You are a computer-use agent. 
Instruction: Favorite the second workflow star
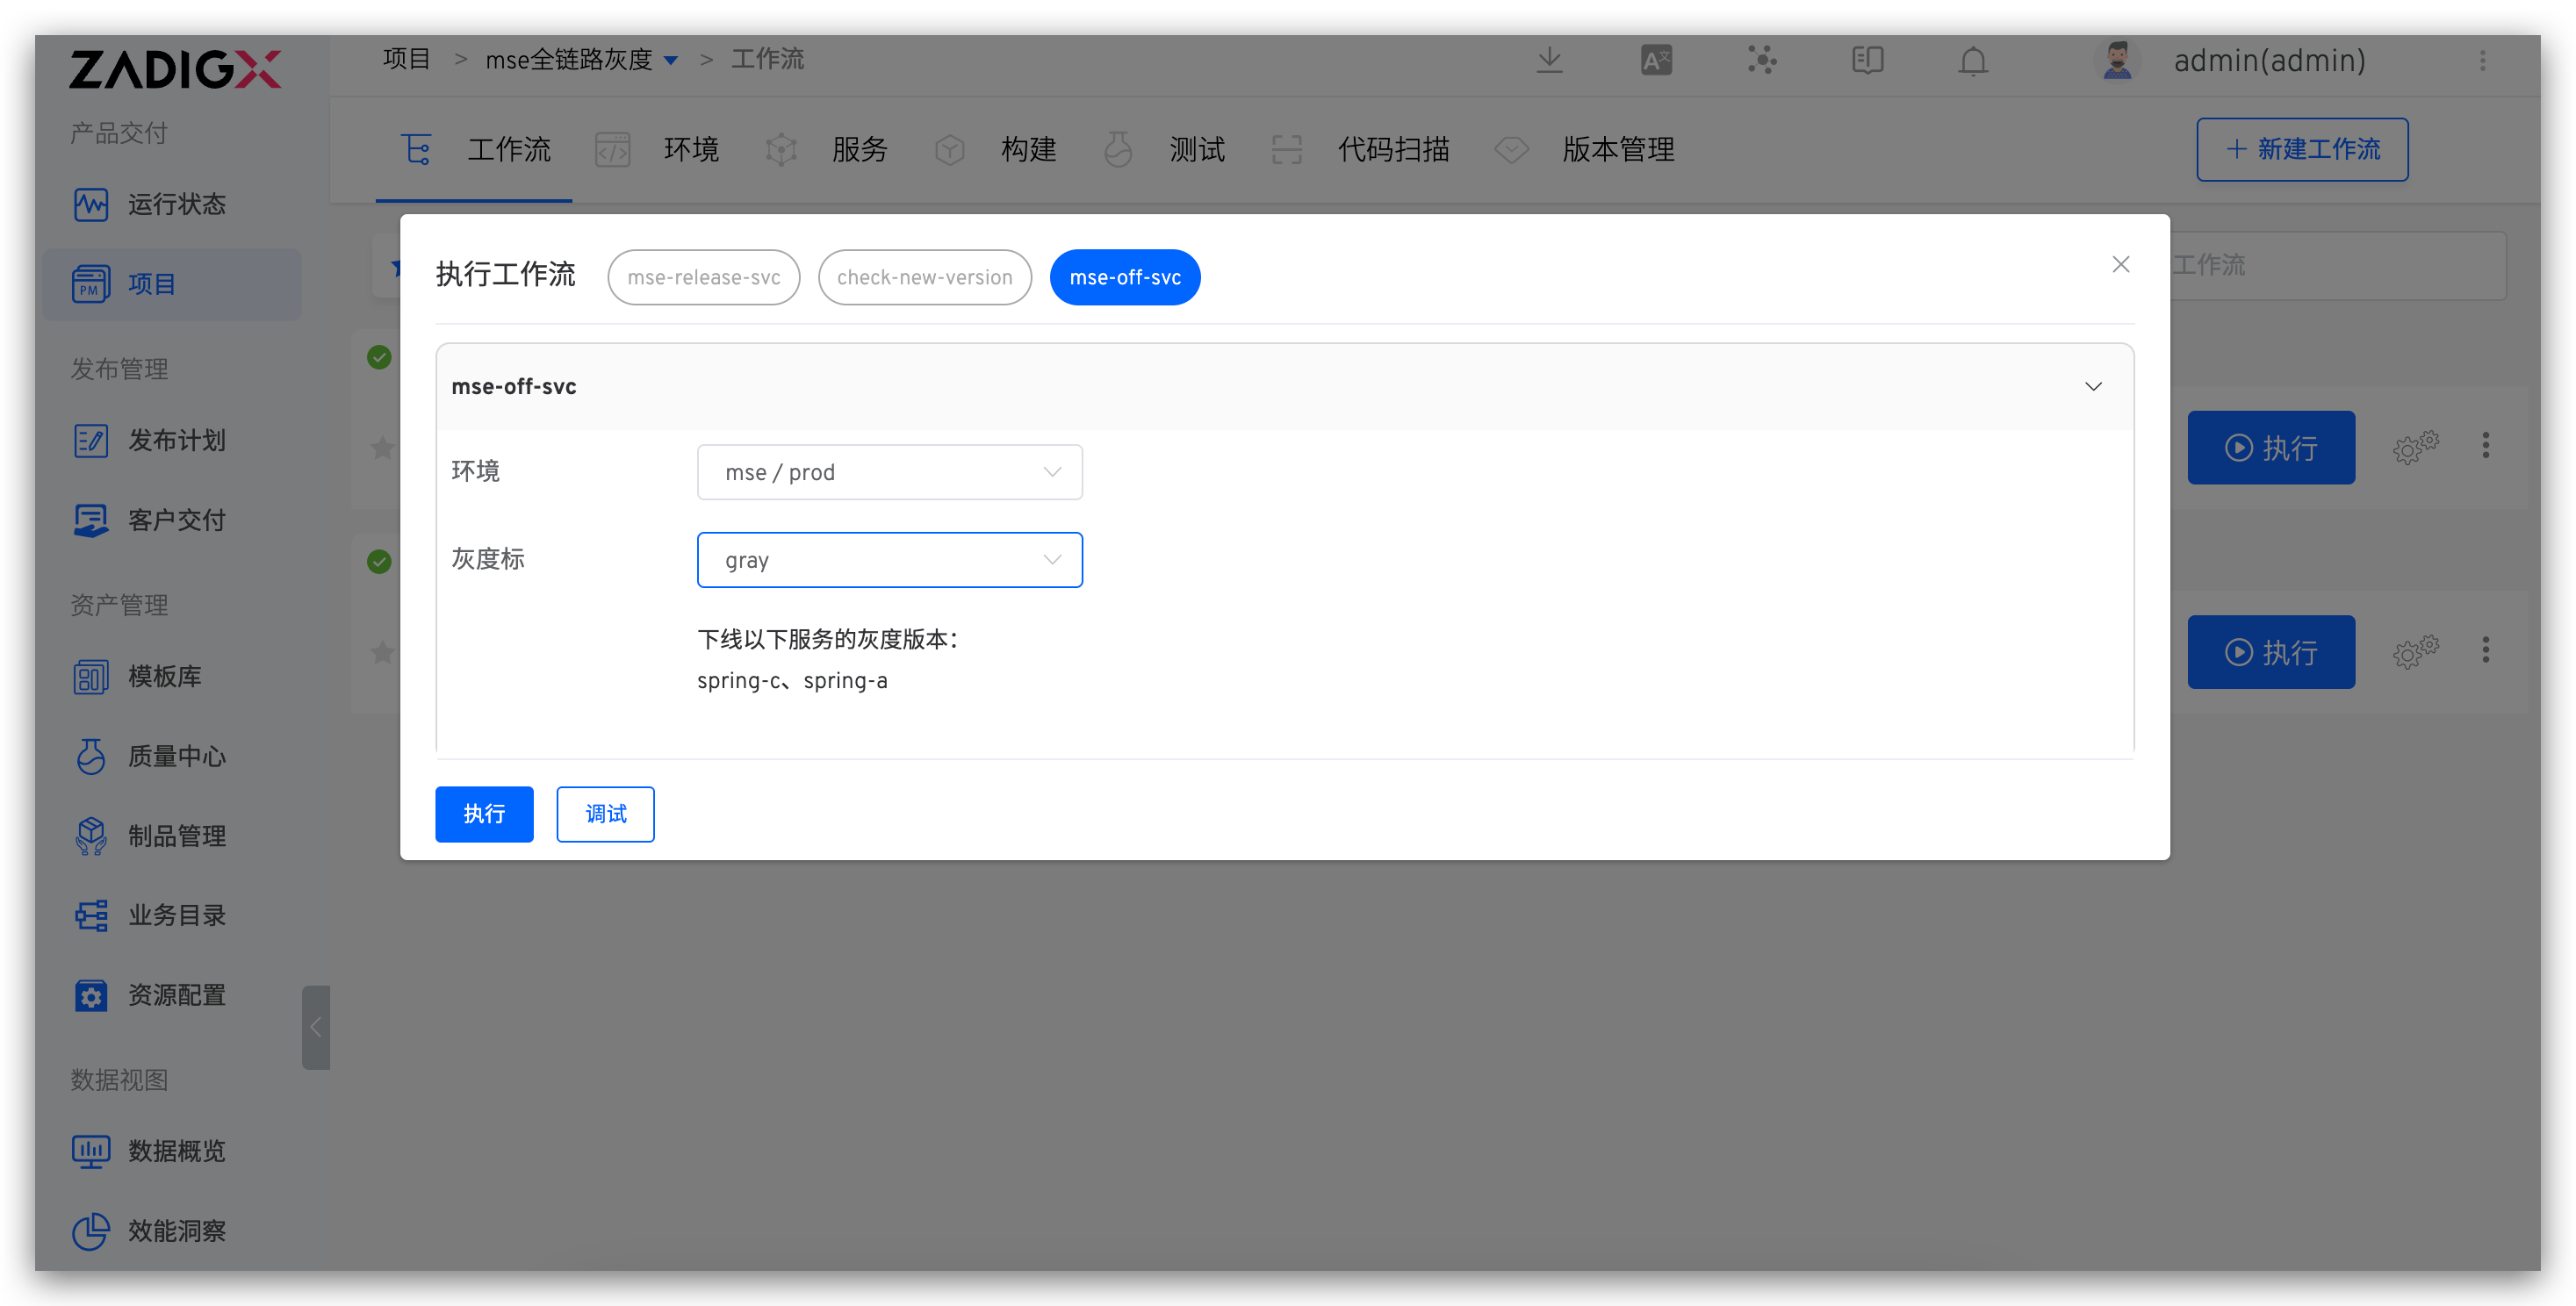[382, 652]
